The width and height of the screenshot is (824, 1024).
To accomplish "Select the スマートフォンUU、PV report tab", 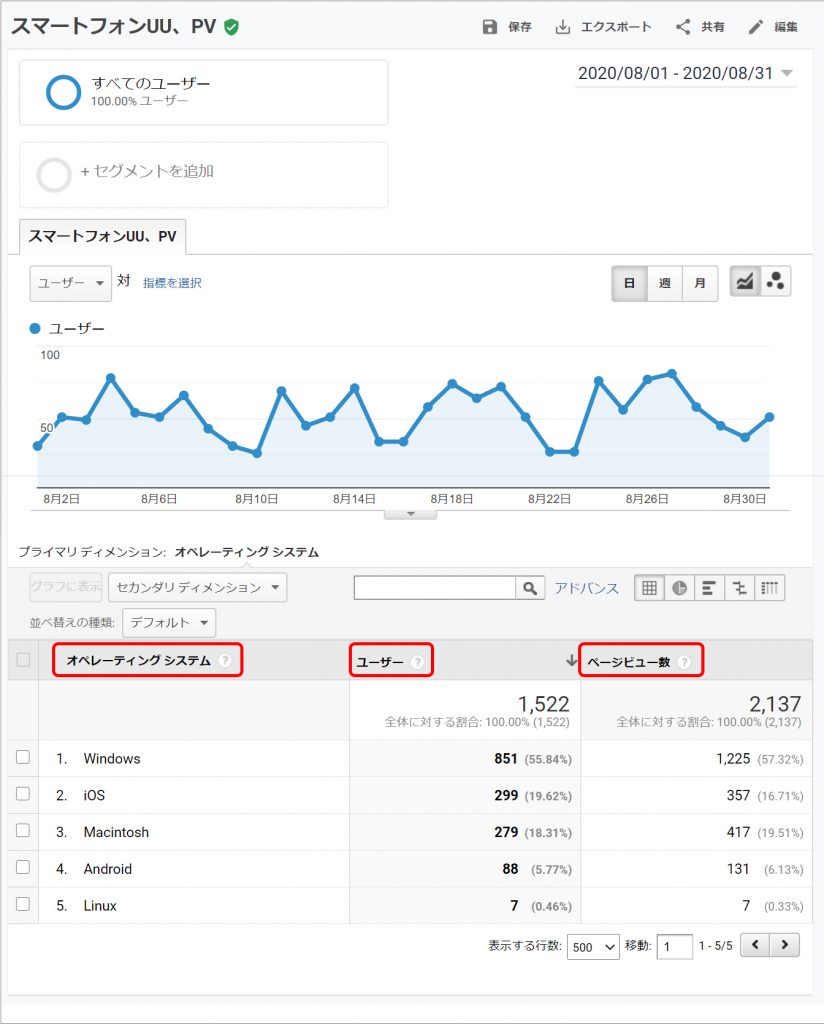I will click(x=103, y=236).
